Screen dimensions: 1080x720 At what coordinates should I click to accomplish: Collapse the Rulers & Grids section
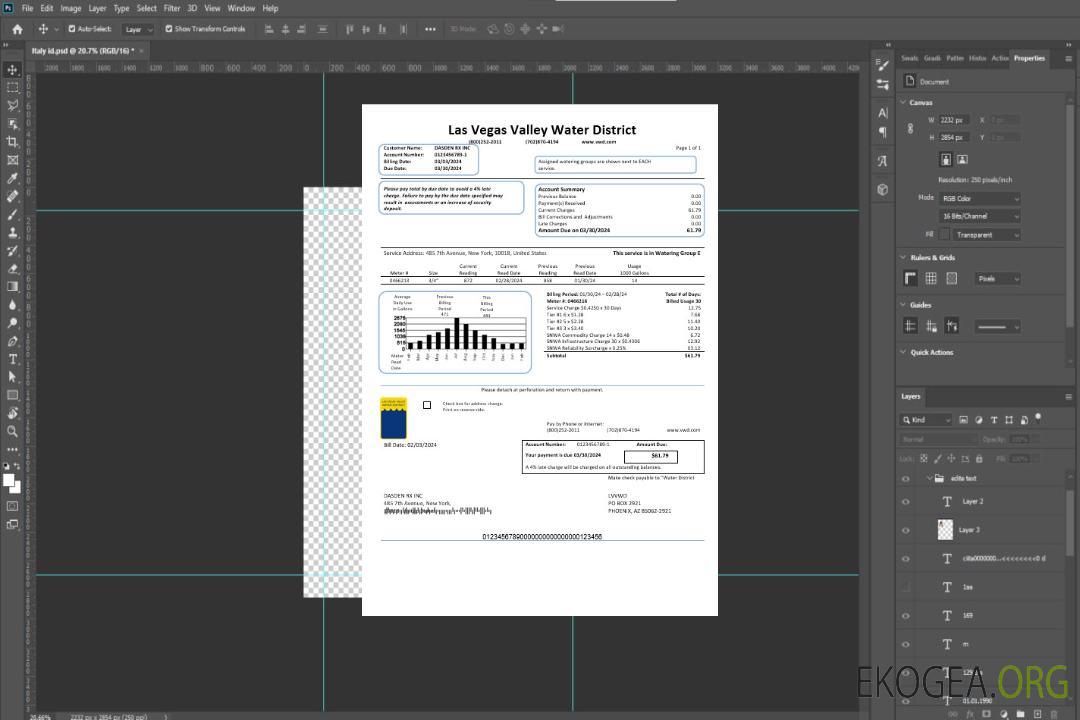click(x=903, y=258)
